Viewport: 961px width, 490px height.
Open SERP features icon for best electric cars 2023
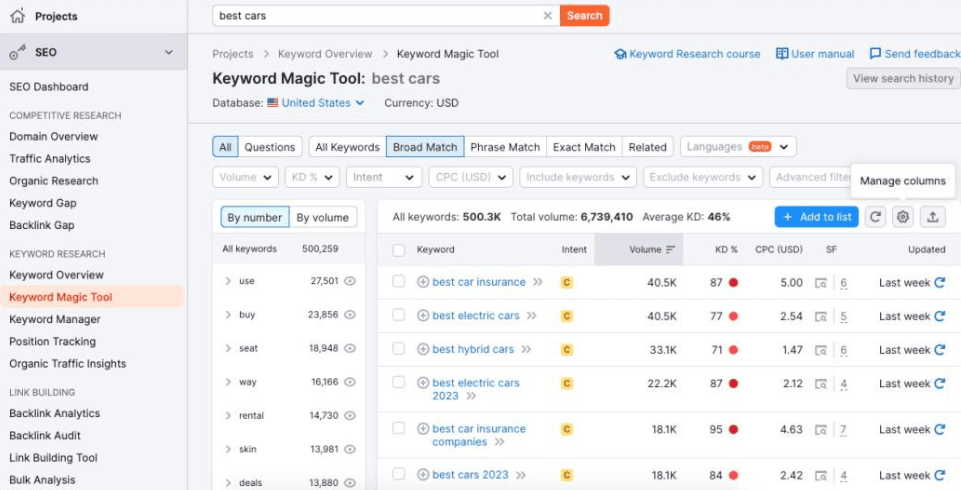pyautogui.click(x=821, y=384)
